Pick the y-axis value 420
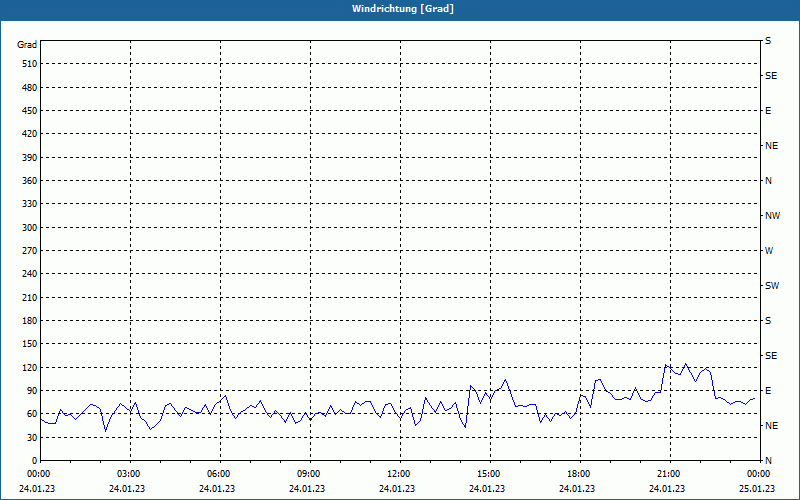 click(30, 134)
